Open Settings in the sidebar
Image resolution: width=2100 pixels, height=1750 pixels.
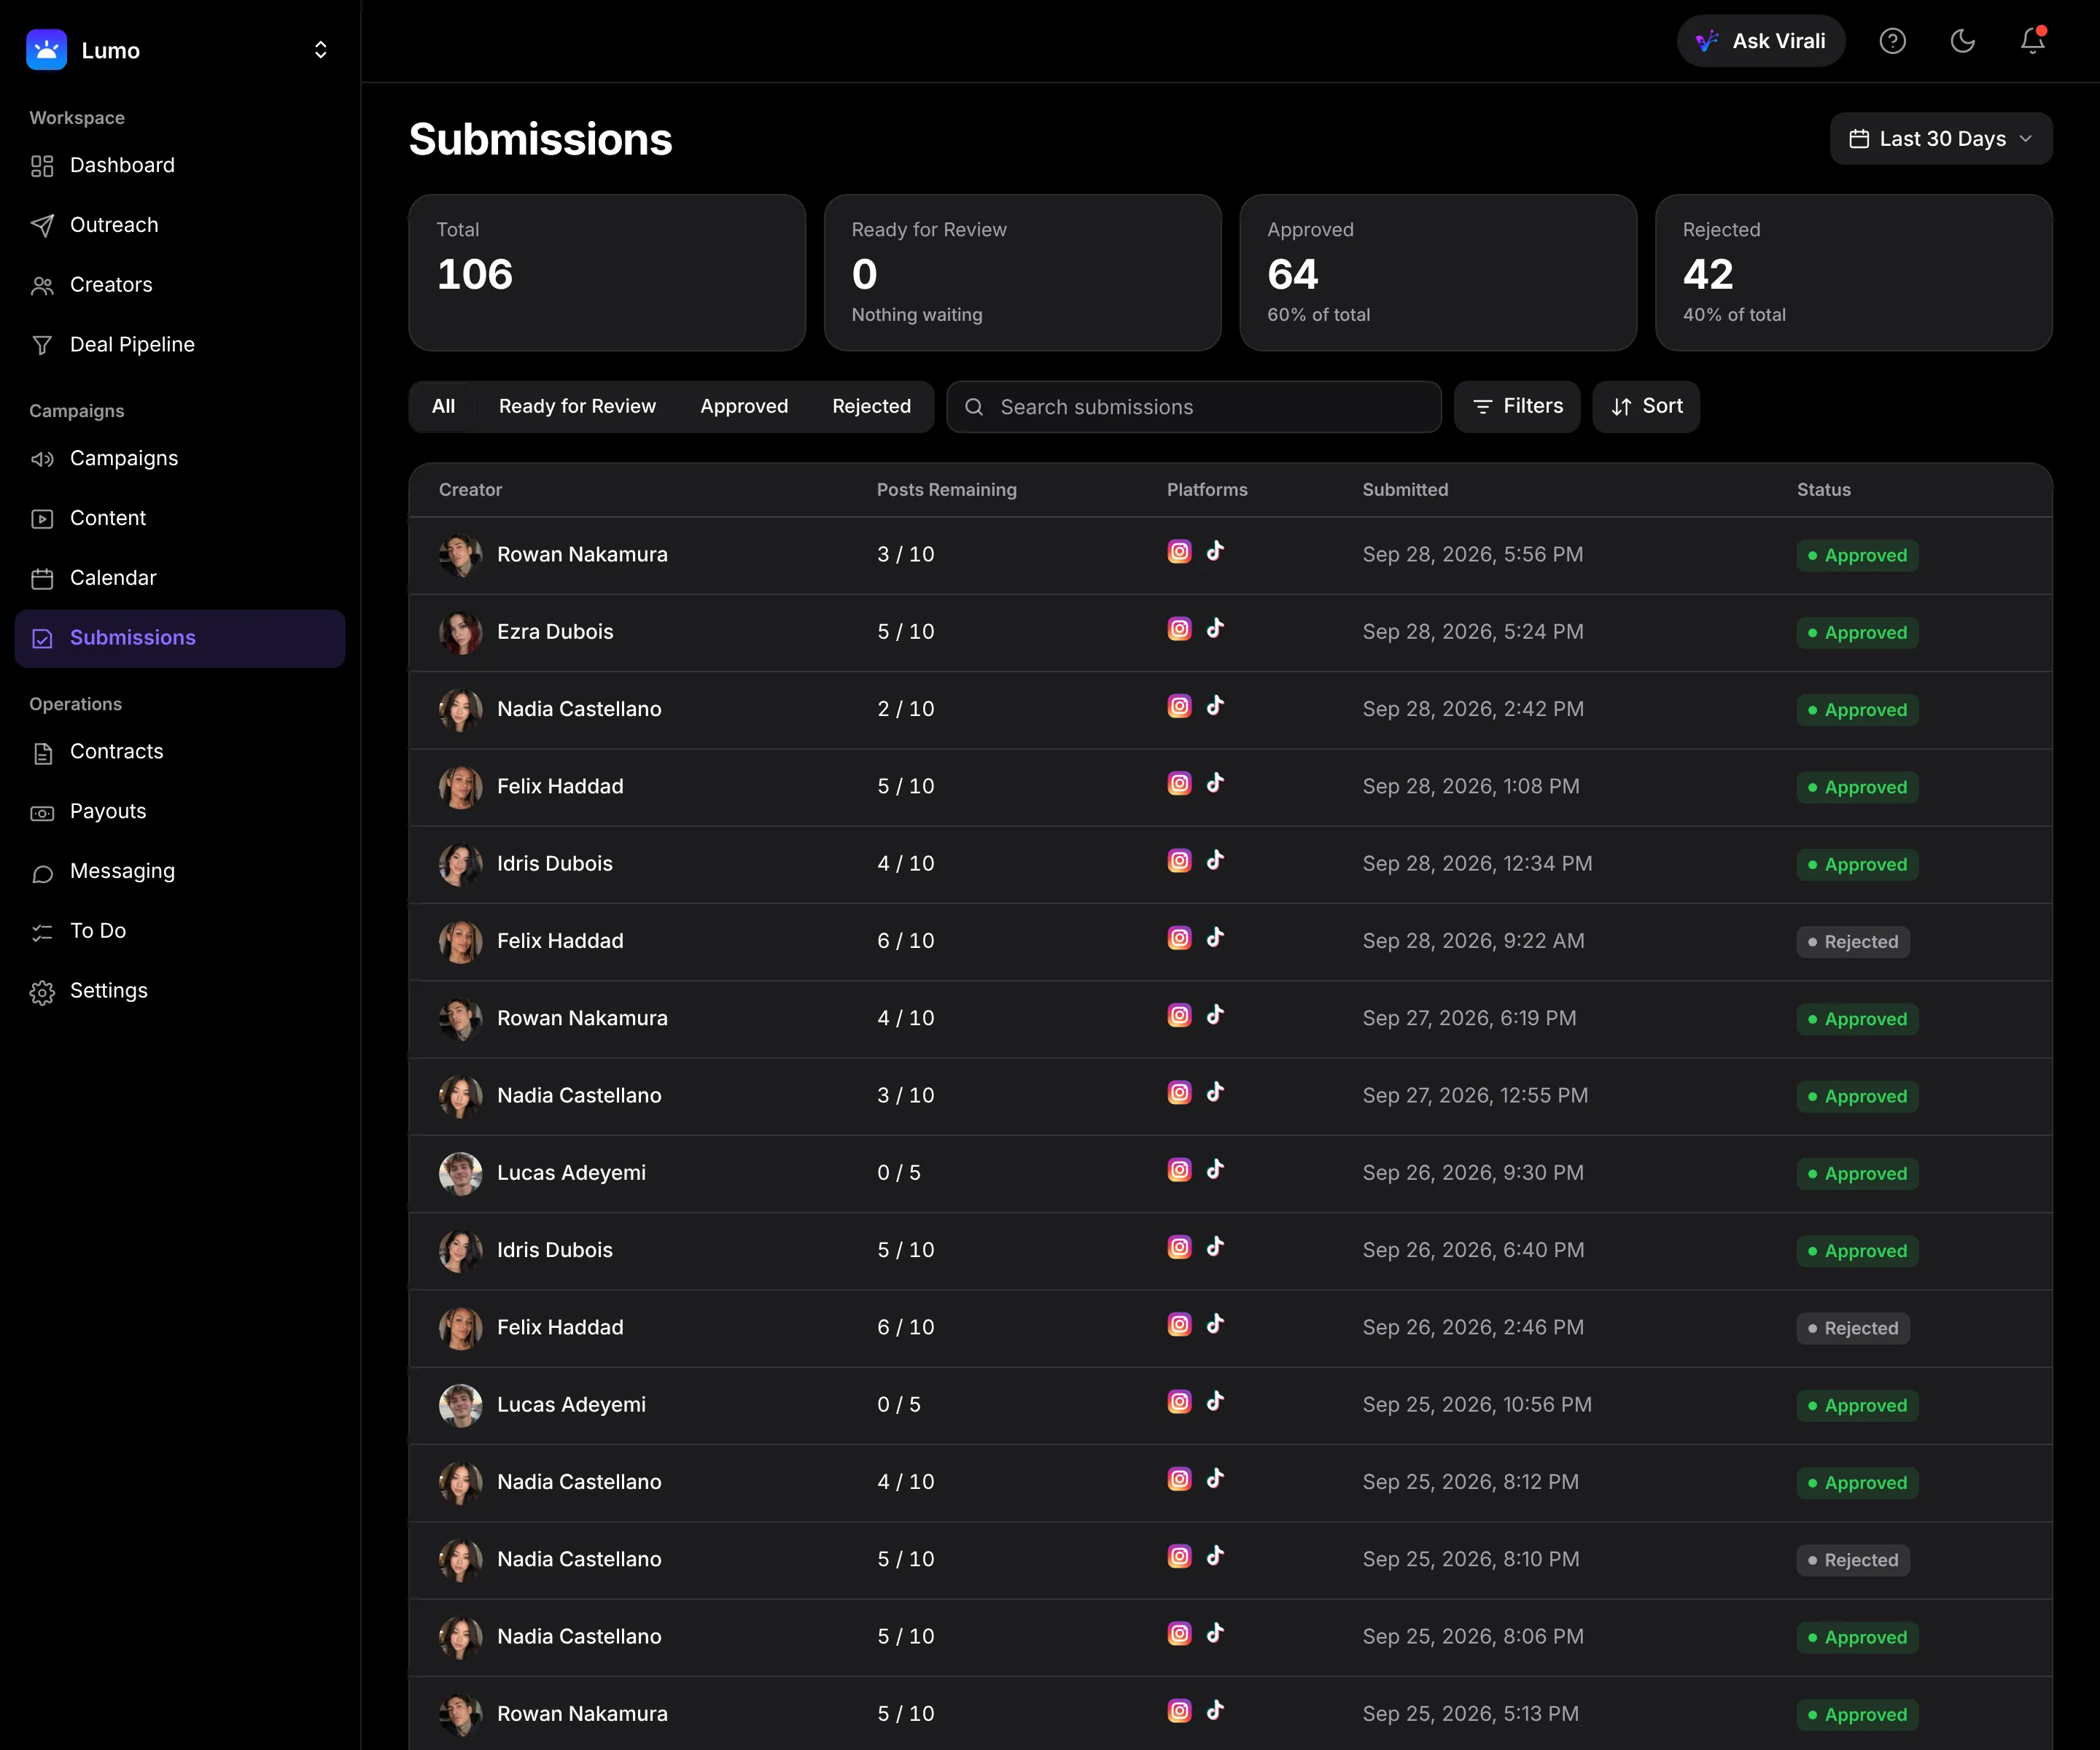point(180,991)
